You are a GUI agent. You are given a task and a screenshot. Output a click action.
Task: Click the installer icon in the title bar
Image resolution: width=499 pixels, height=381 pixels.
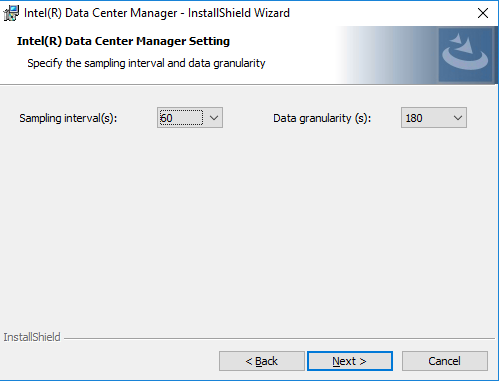pos(11,13)
